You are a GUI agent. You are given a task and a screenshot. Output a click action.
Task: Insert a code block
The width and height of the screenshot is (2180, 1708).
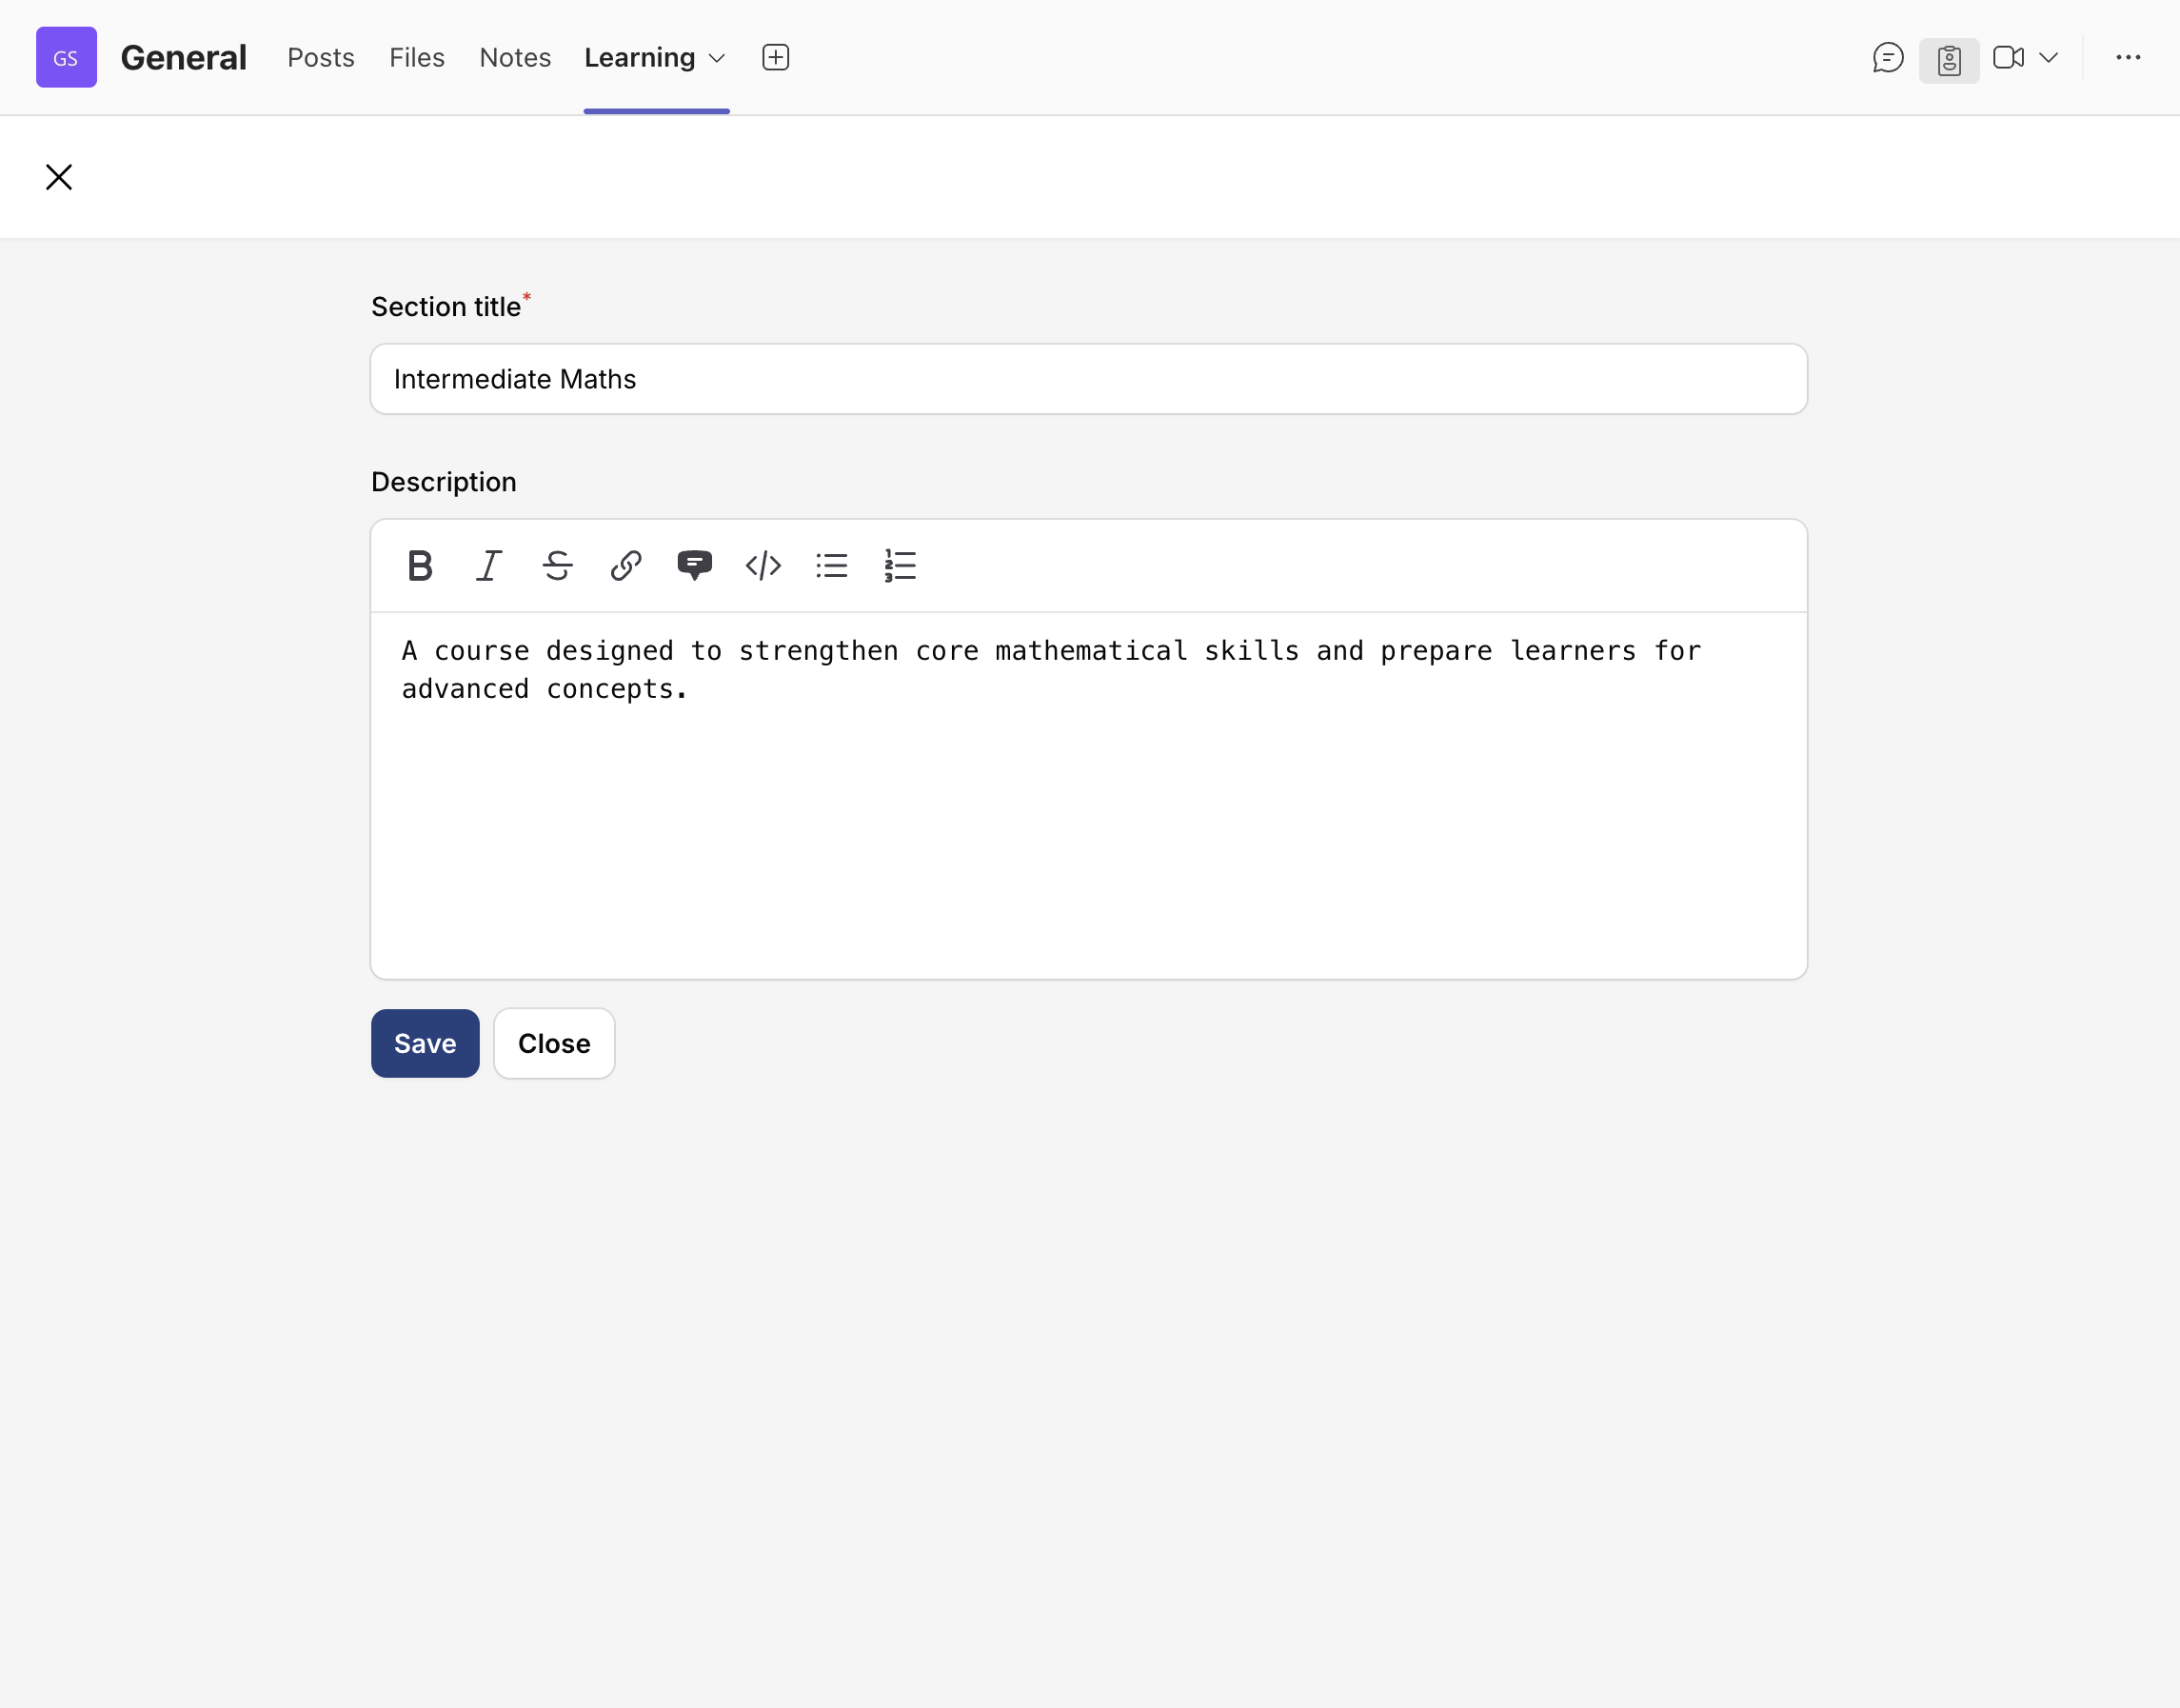[x=763, y=566]
